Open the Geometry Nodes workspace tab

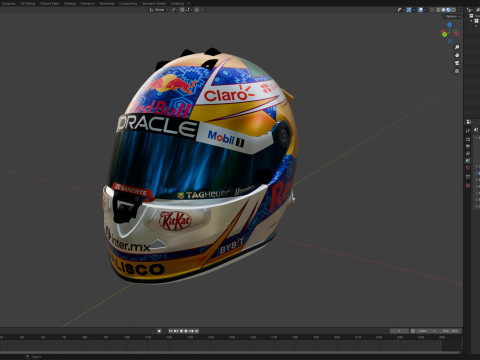click(154, 4)
